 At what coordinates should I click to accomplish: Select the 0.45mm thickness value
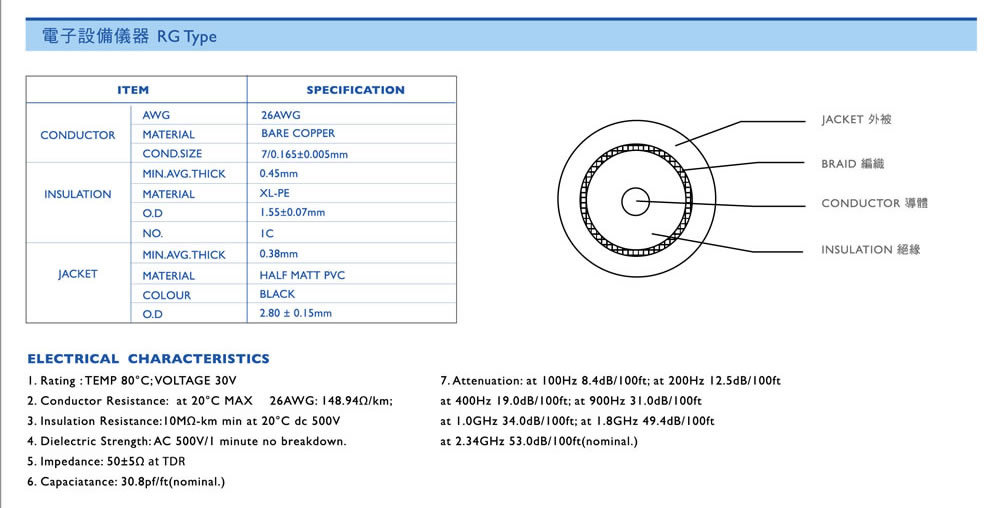point(278,173)
